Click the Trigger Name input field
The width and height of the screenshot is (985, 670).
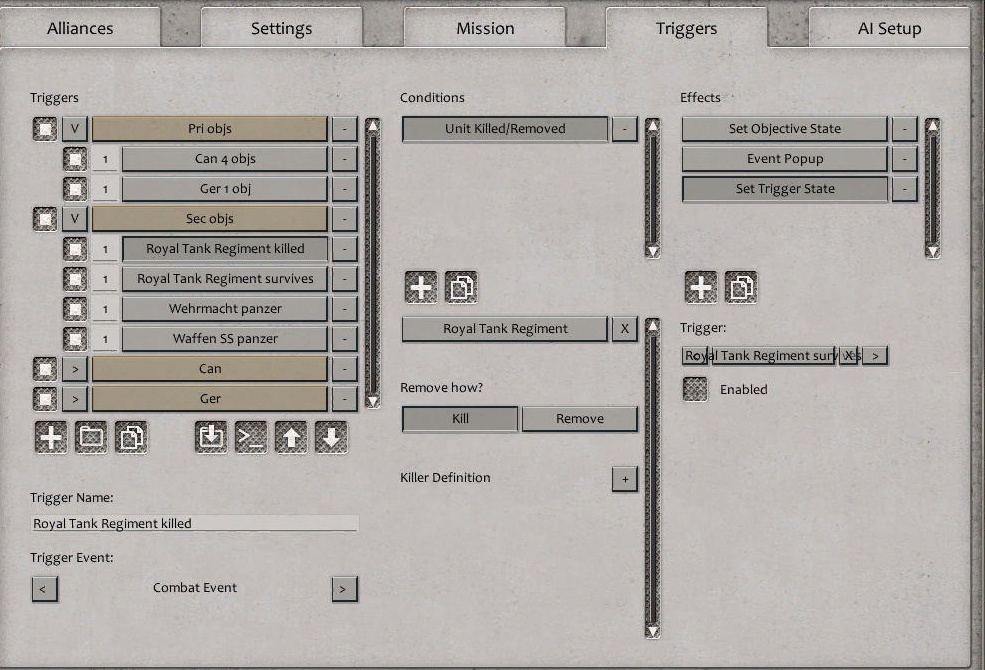click(195, 523)
